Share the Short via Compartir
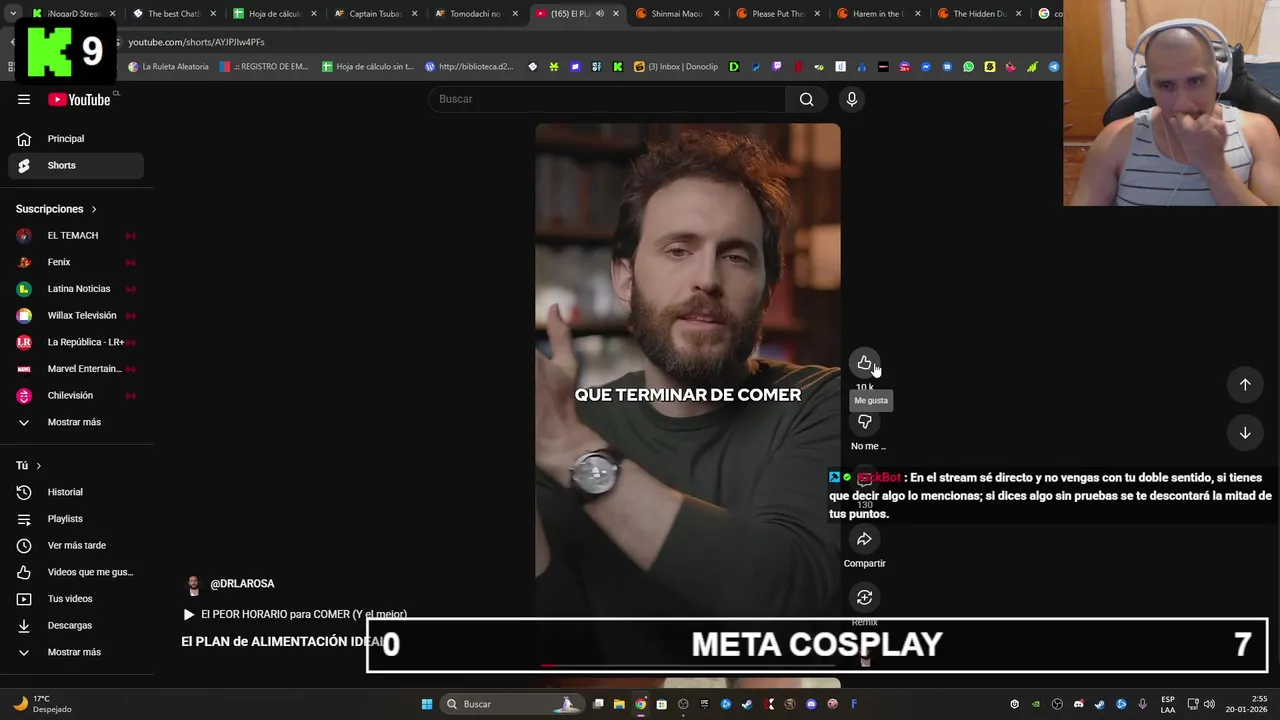The width and height of the screenshot is (1280, 720). [x=865, y=539]
